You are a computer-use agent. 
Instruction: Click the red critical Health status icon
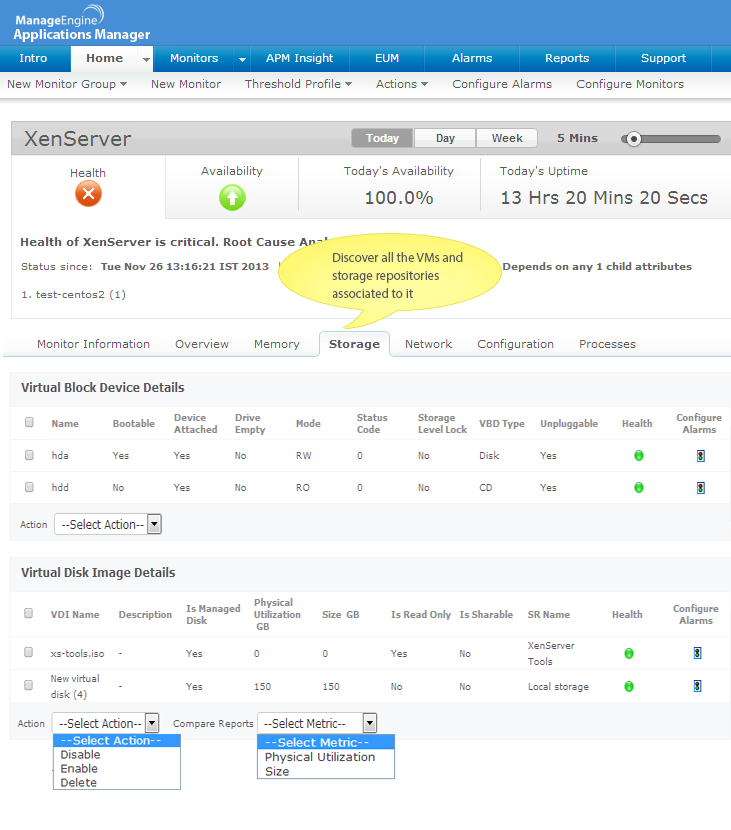88,194
